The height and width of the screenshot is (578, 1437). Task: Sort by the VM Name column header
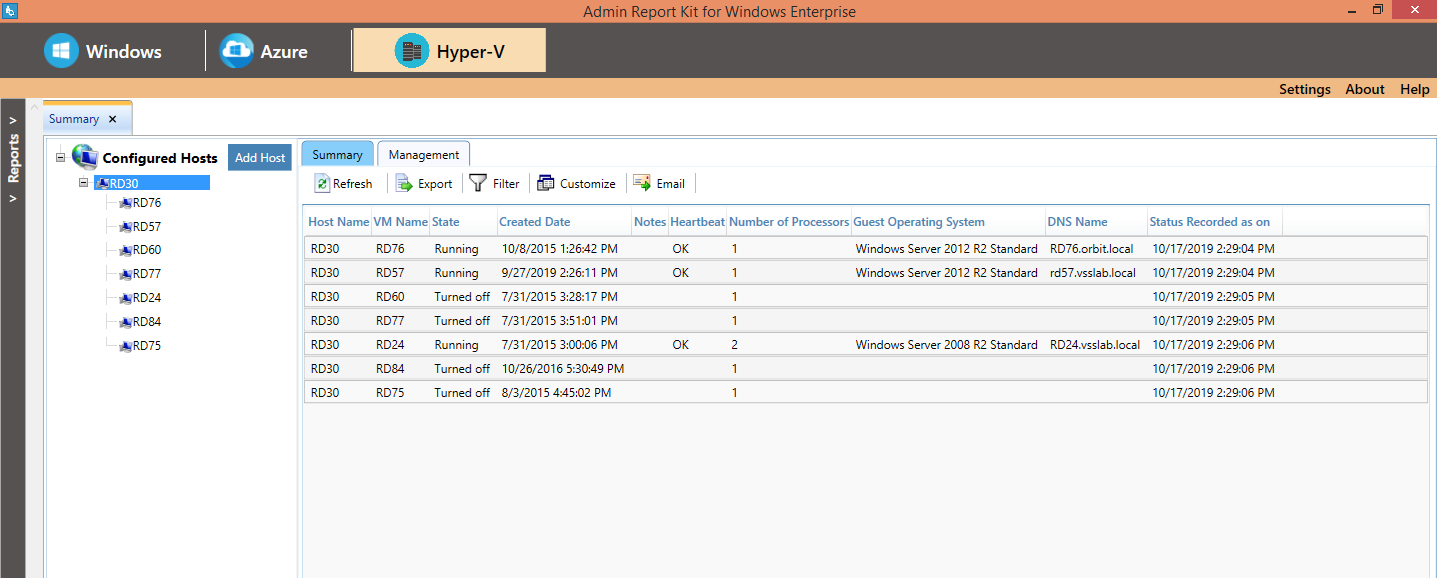click(400, 222)
